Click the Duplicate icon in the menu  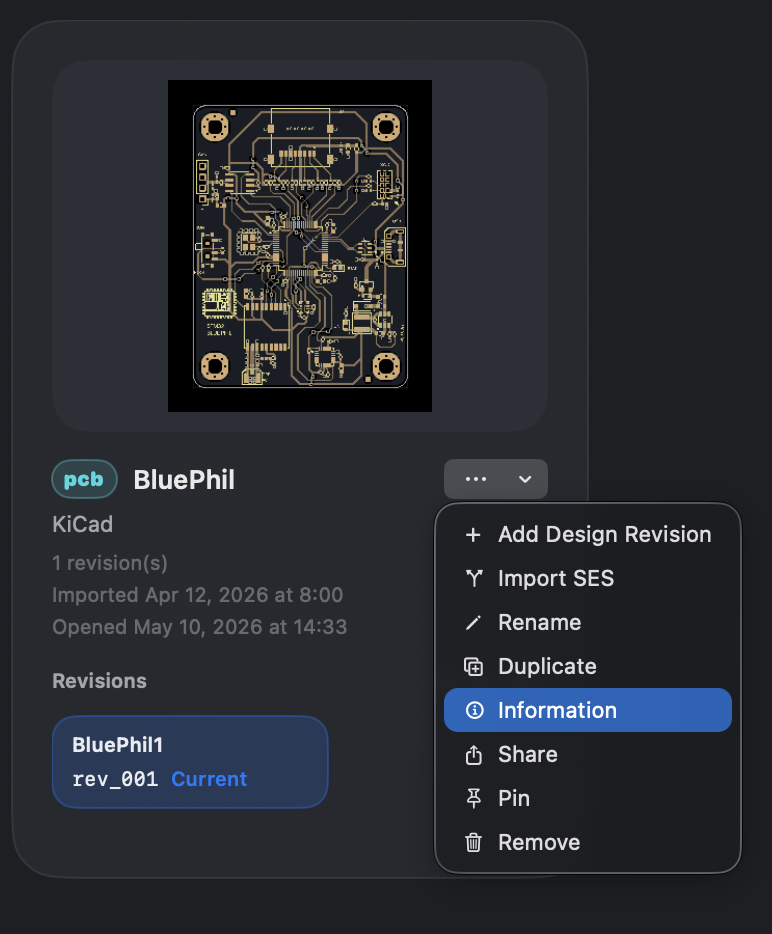coord(474,667)
